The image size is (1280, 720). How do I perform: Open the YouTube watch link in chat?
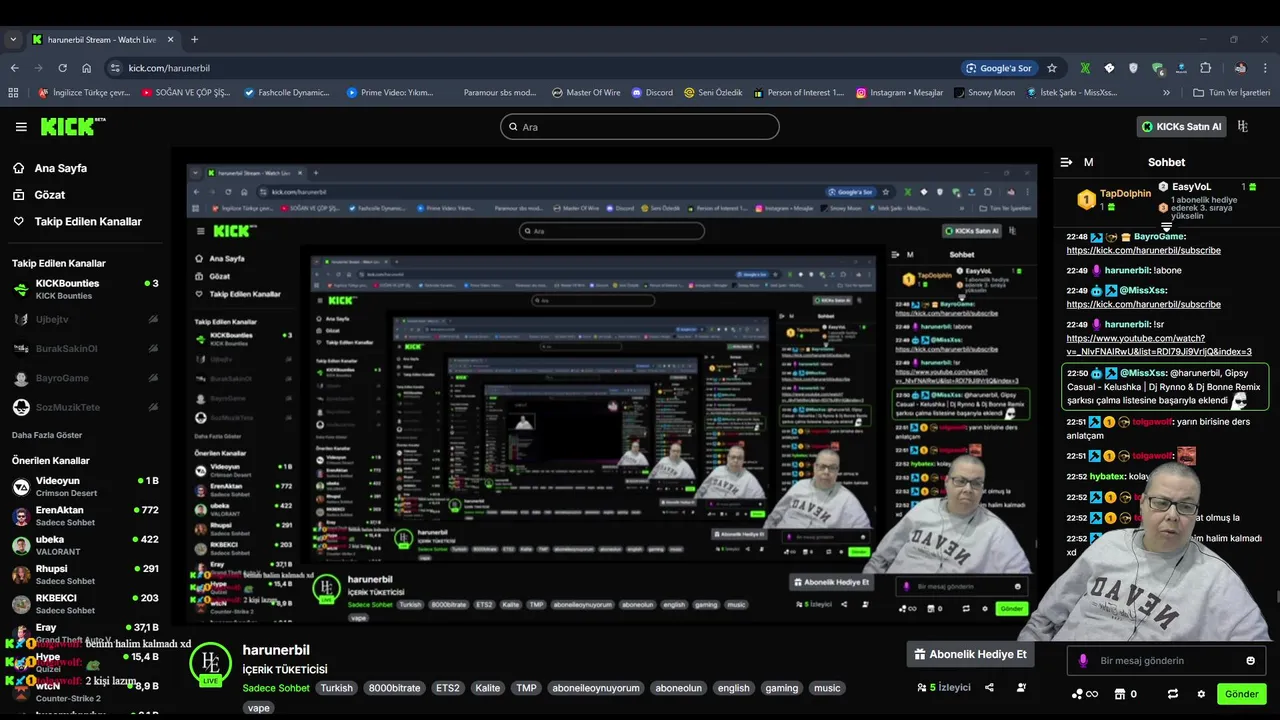coord(1158,345)
